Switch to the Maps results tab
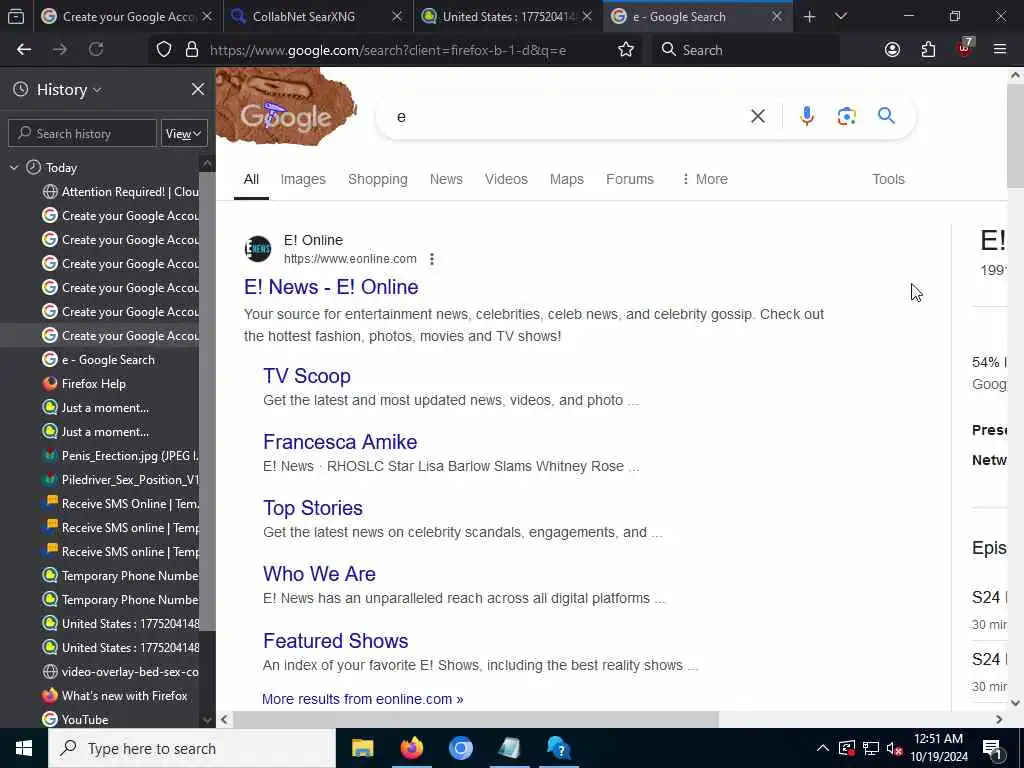This screenshot has height=768, width=1024. tap(567, 180)
